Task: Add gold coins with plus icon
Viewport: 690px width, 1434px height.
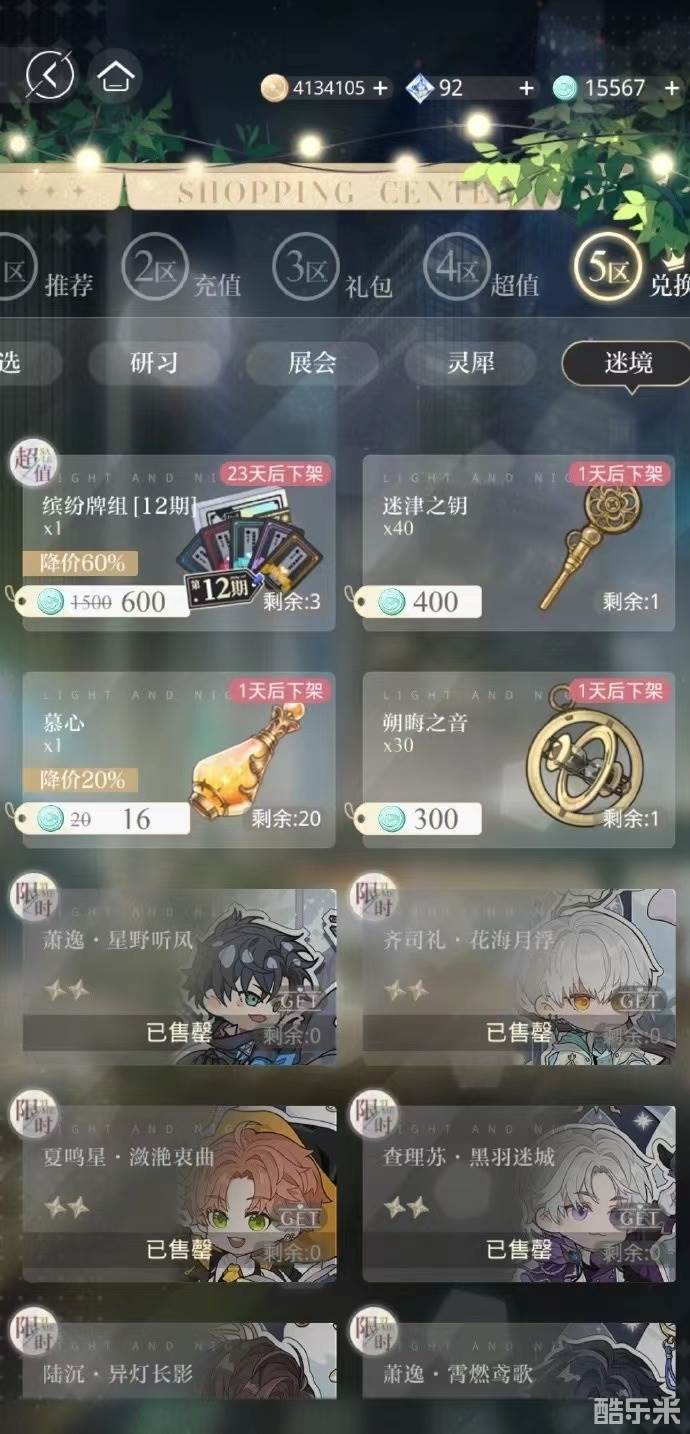Action: [380, 88]
